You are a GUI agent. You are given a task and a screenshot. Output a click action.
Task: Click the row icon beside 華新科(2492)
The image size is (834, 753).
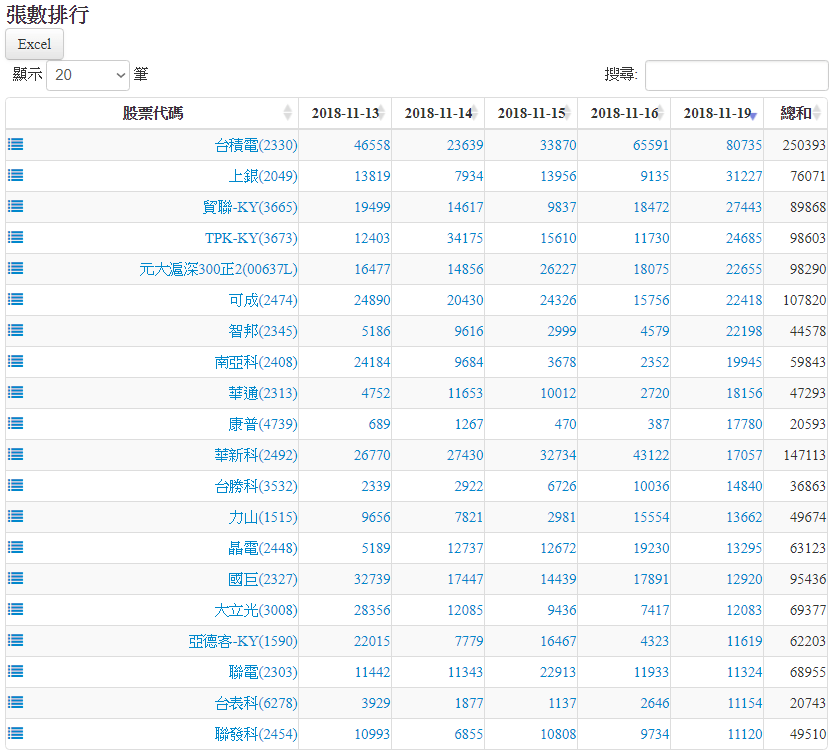click(16, 454)
